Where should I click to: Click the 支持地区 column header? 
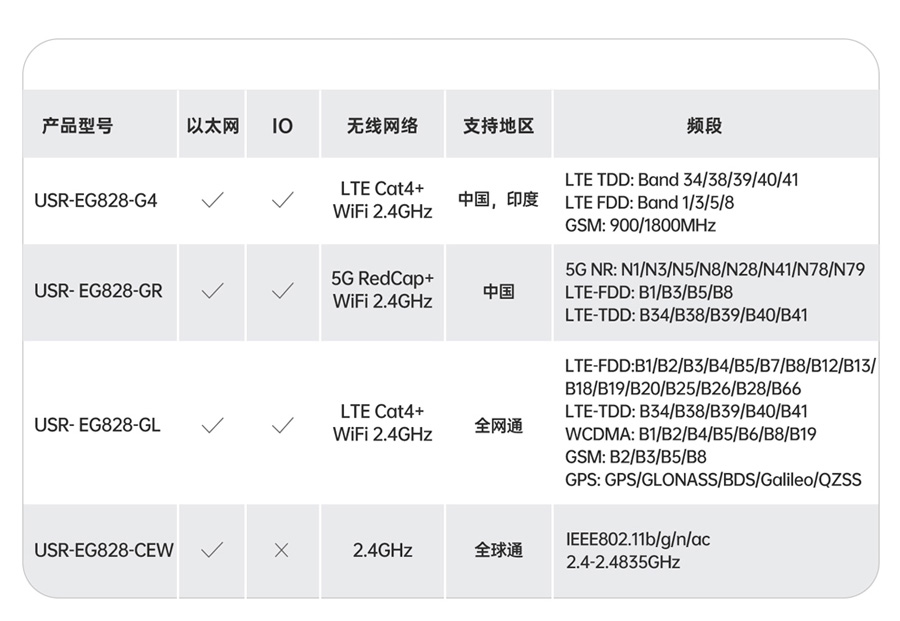coord(498,126)
